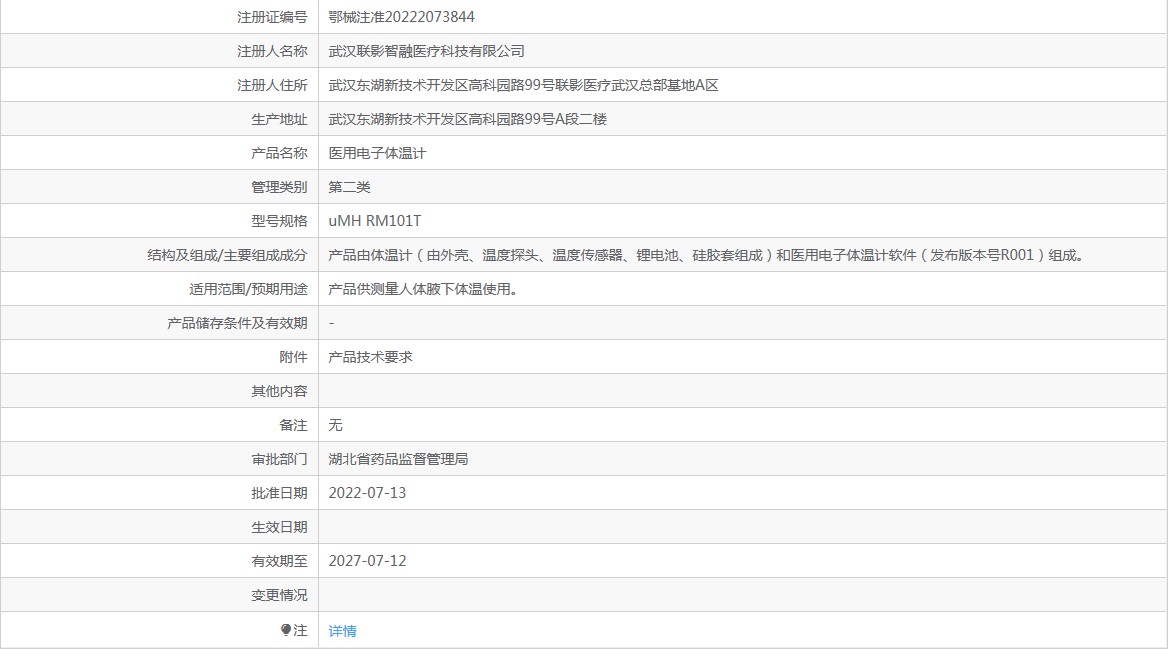Select approving department 湖北省药品监督管理局
1169x656 pixels.
398,459
